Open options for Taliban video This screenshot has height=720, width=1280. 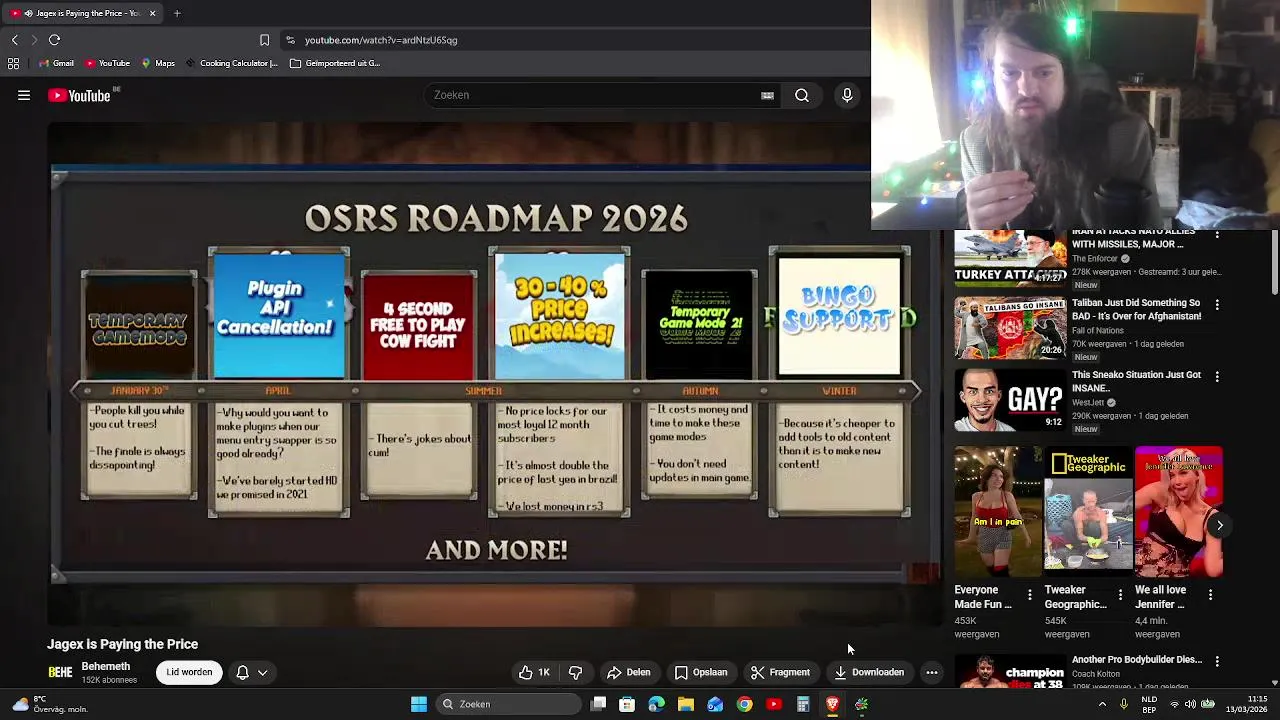(1217, 305)
